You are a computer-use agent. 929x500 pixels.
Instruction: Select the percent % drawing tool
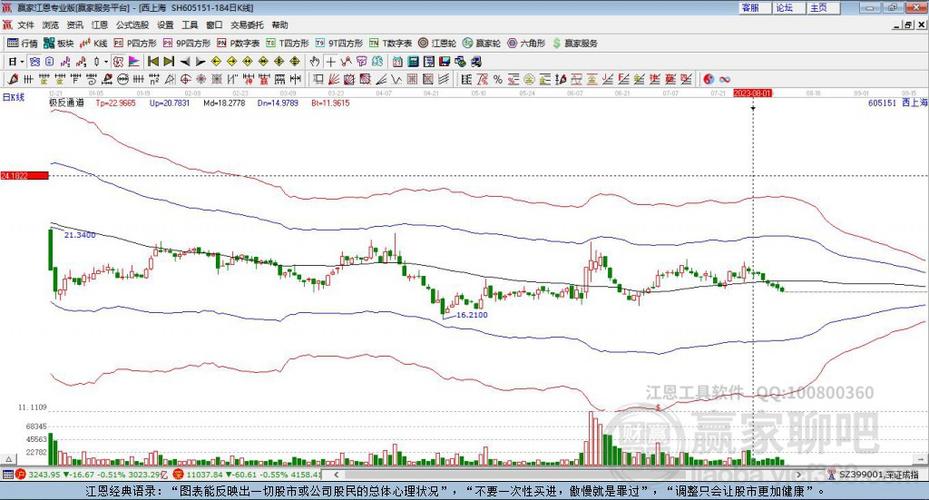click(x=498, y=79)
